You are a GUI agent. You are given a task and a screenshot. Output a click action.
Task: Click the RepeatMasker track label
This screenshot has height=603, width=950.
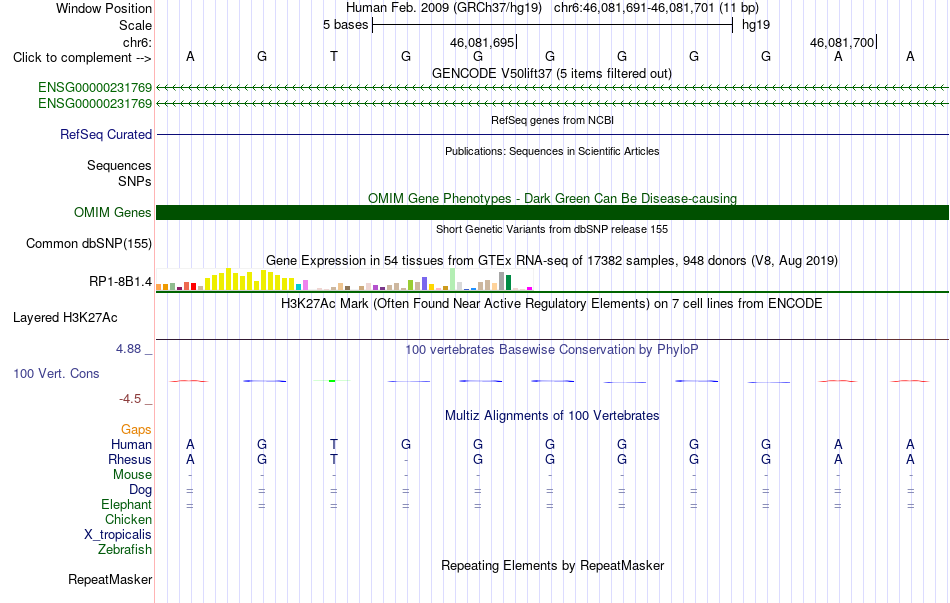110,579
